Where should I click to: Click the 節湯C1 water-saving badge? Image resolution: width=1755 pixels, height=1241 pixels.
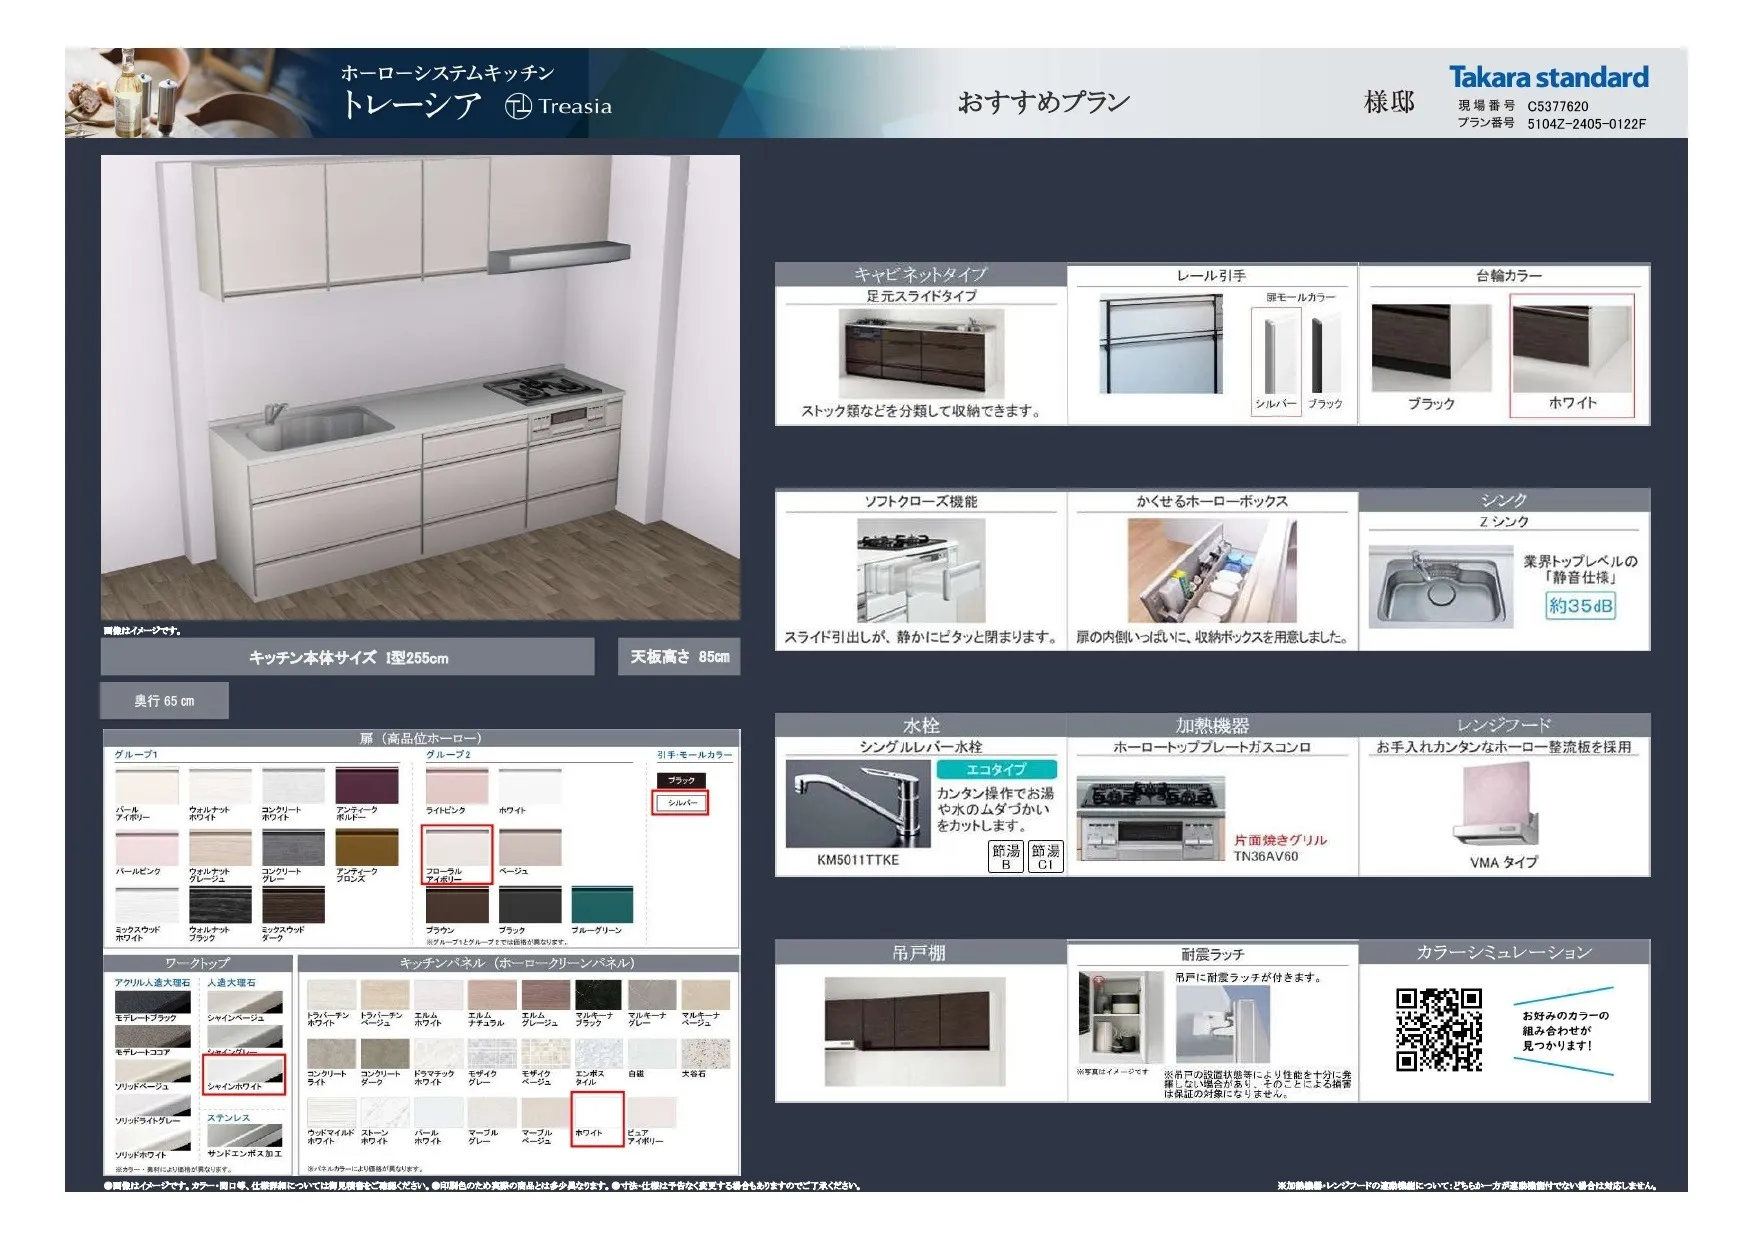pyautogui.click(x=1045, y=856)
